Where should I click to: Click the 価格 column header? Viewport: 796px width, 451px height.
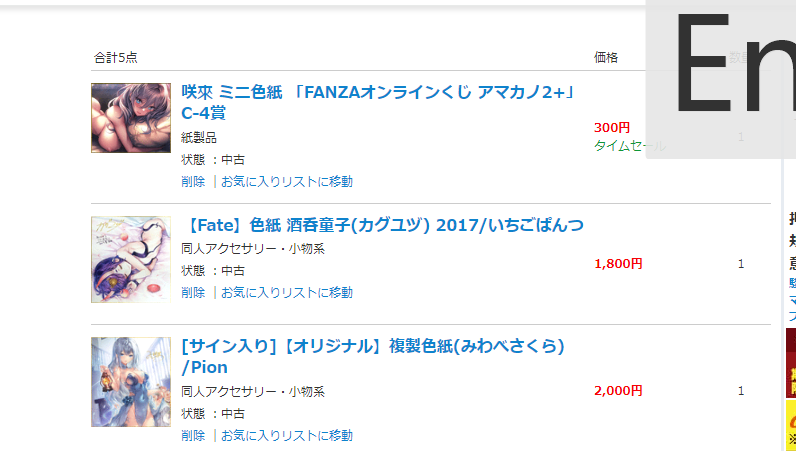click(606, 57)
